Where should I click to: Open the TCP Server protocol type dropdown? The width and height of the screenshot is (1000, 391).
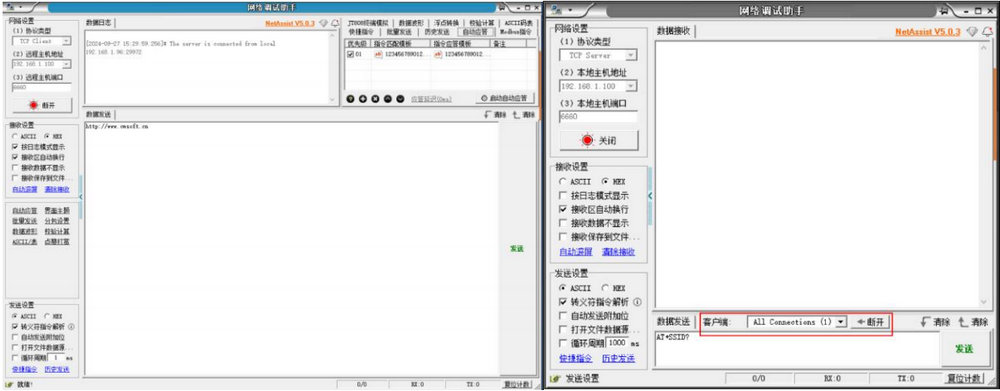pyautogui.click(x=631, y=55)
